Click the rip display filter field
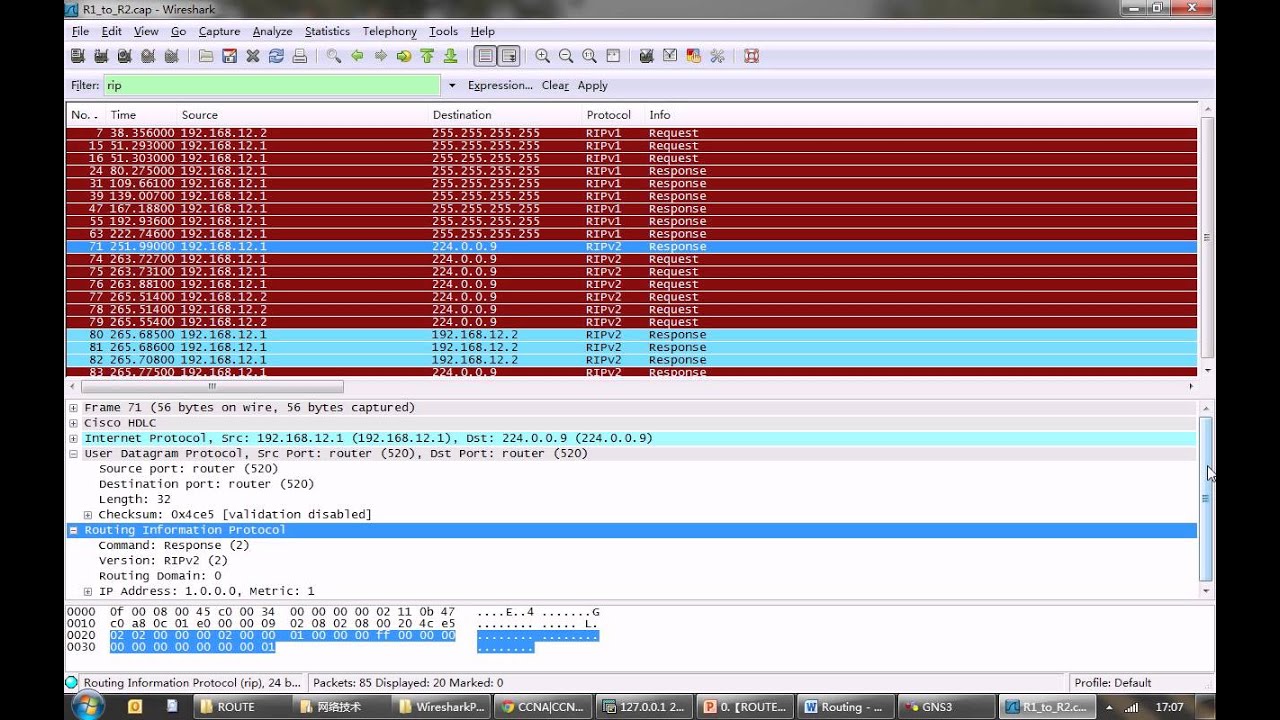This screenshot has width=1280, height=720. [x=271, y=86]
